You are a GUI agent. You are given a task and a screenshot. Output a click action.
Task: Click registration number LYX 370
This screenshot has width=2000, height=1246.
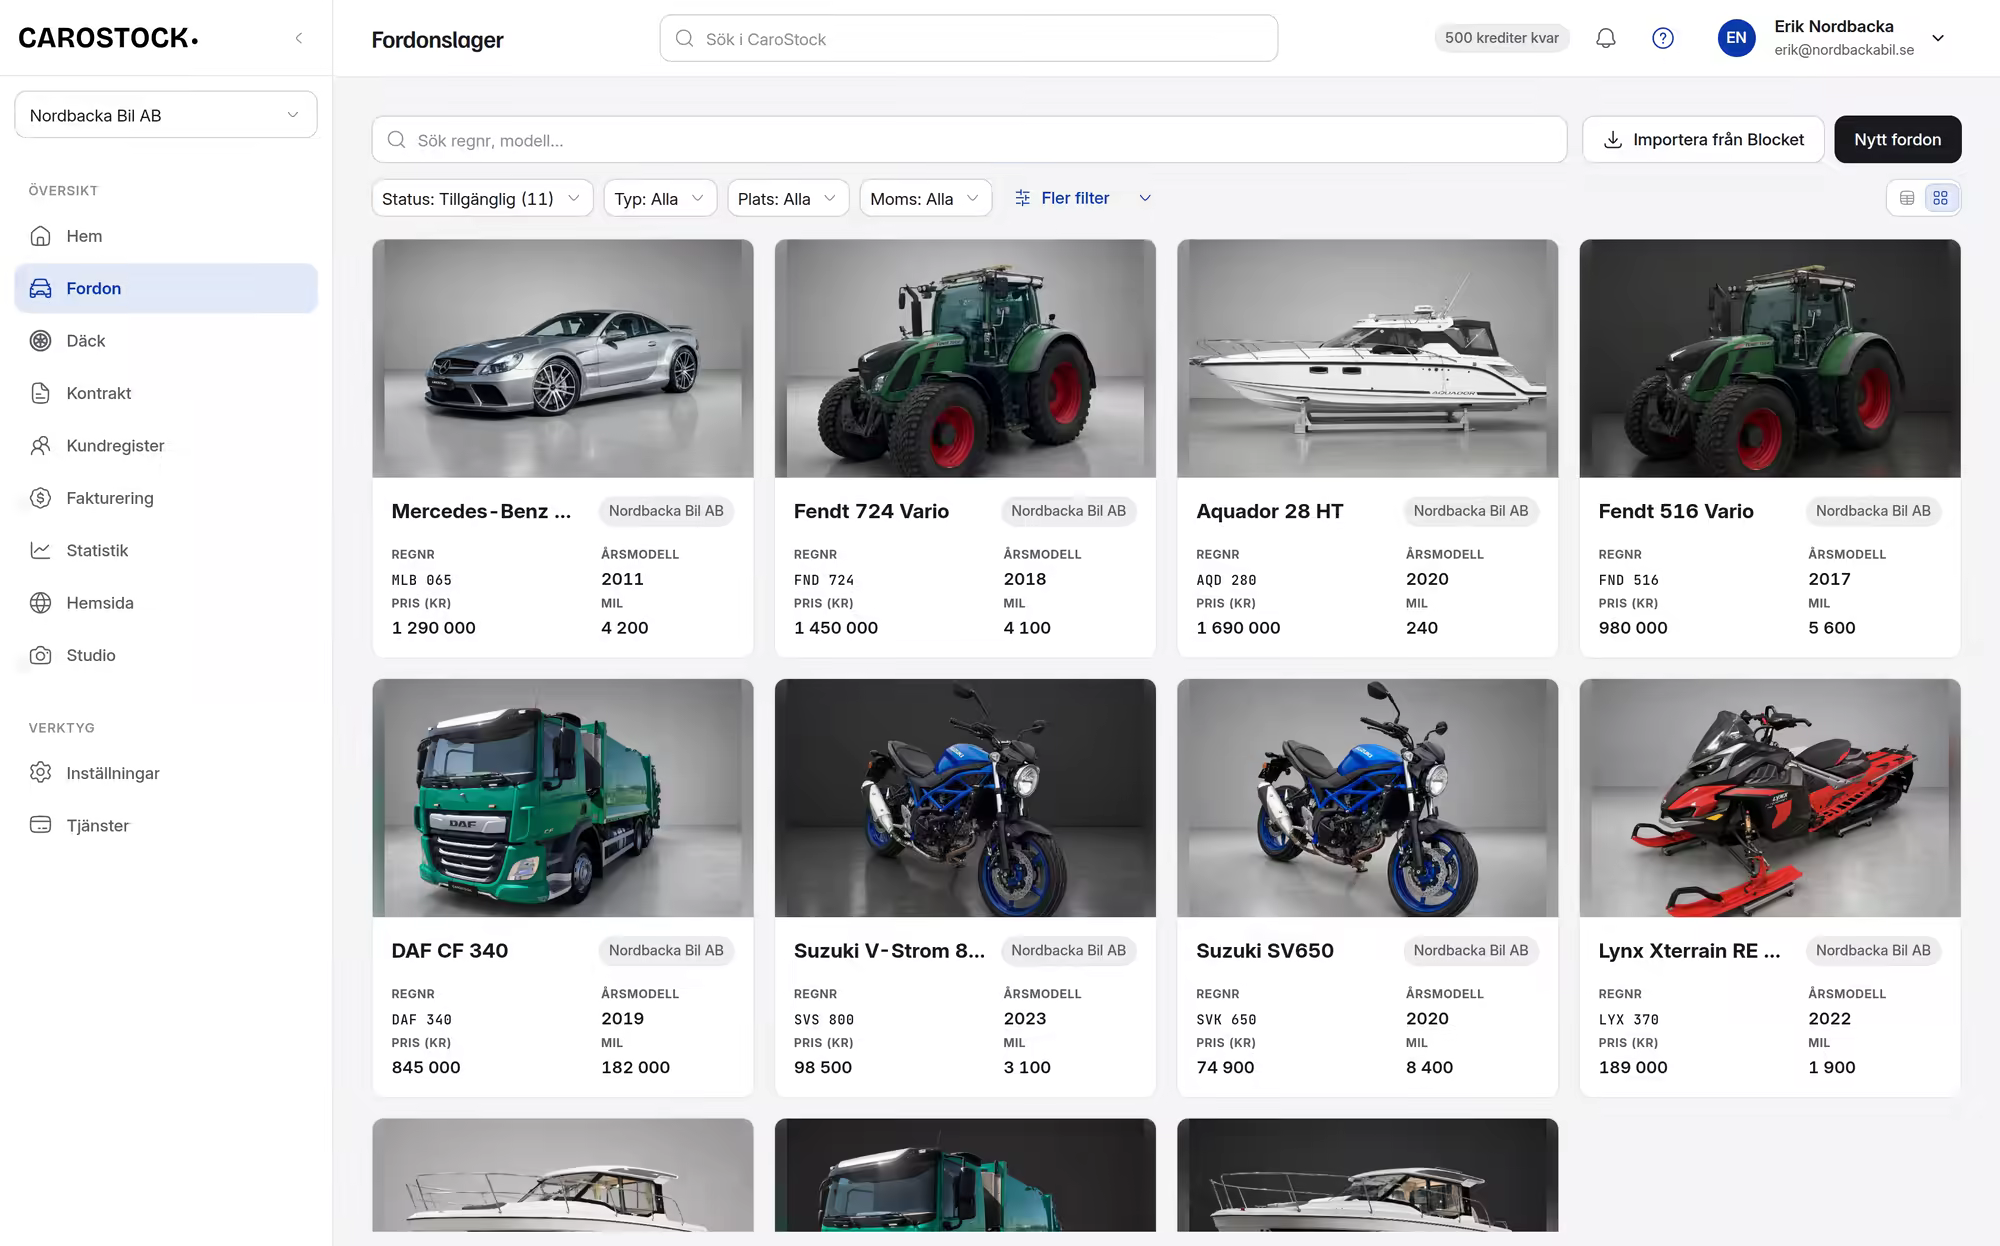(x=1628, y=1020)
